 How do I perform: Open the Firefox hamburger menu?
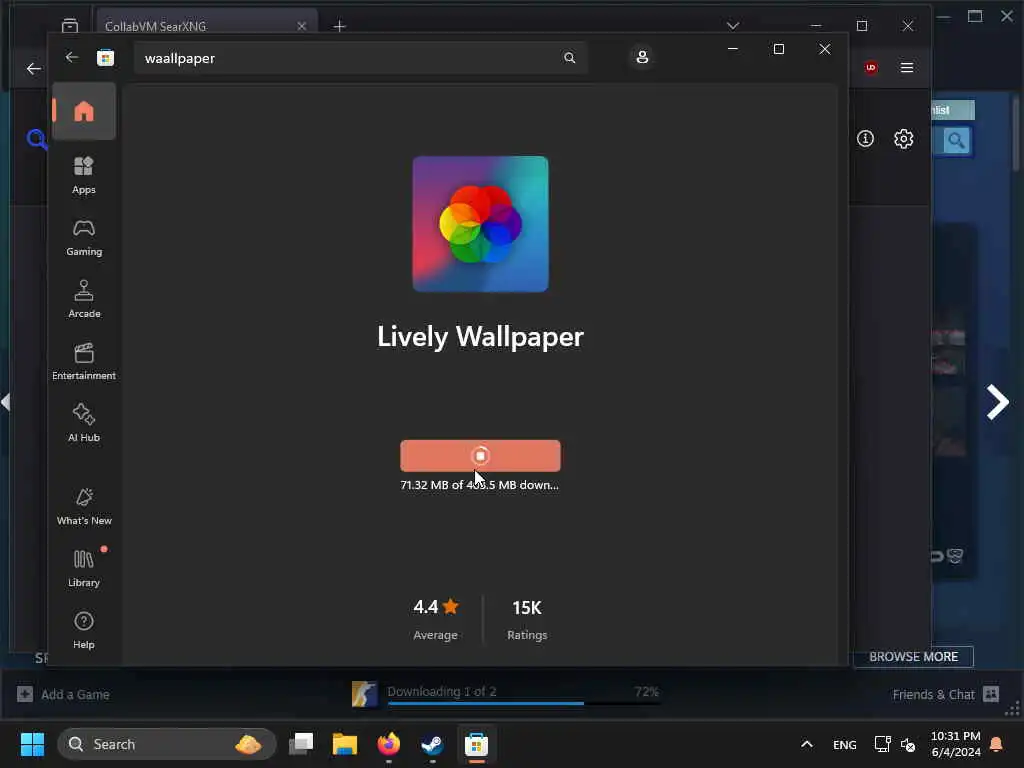tap(906, 67)
